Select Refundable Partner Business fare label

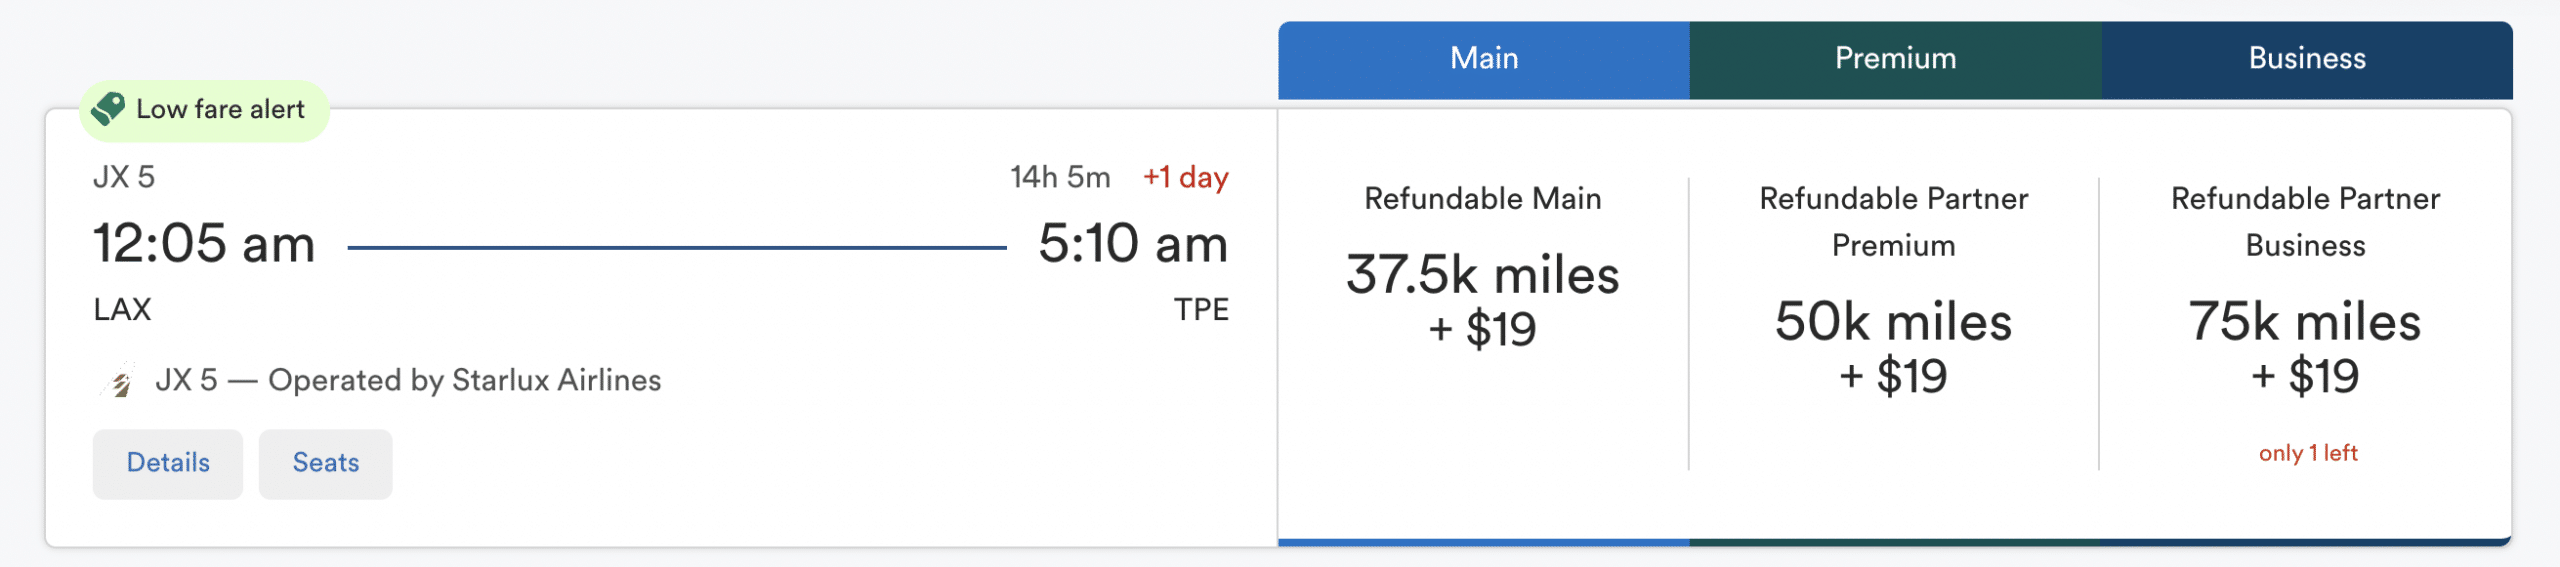click(2305, 222)
